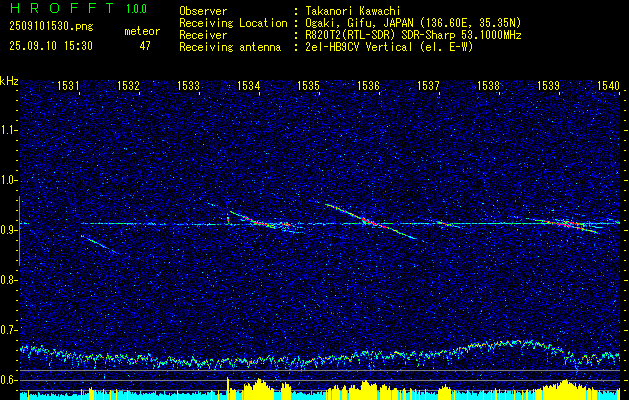This screenshot has width=629, height=400.
Task: Click the 1534 time marker
Action: (x=248, y=85)
